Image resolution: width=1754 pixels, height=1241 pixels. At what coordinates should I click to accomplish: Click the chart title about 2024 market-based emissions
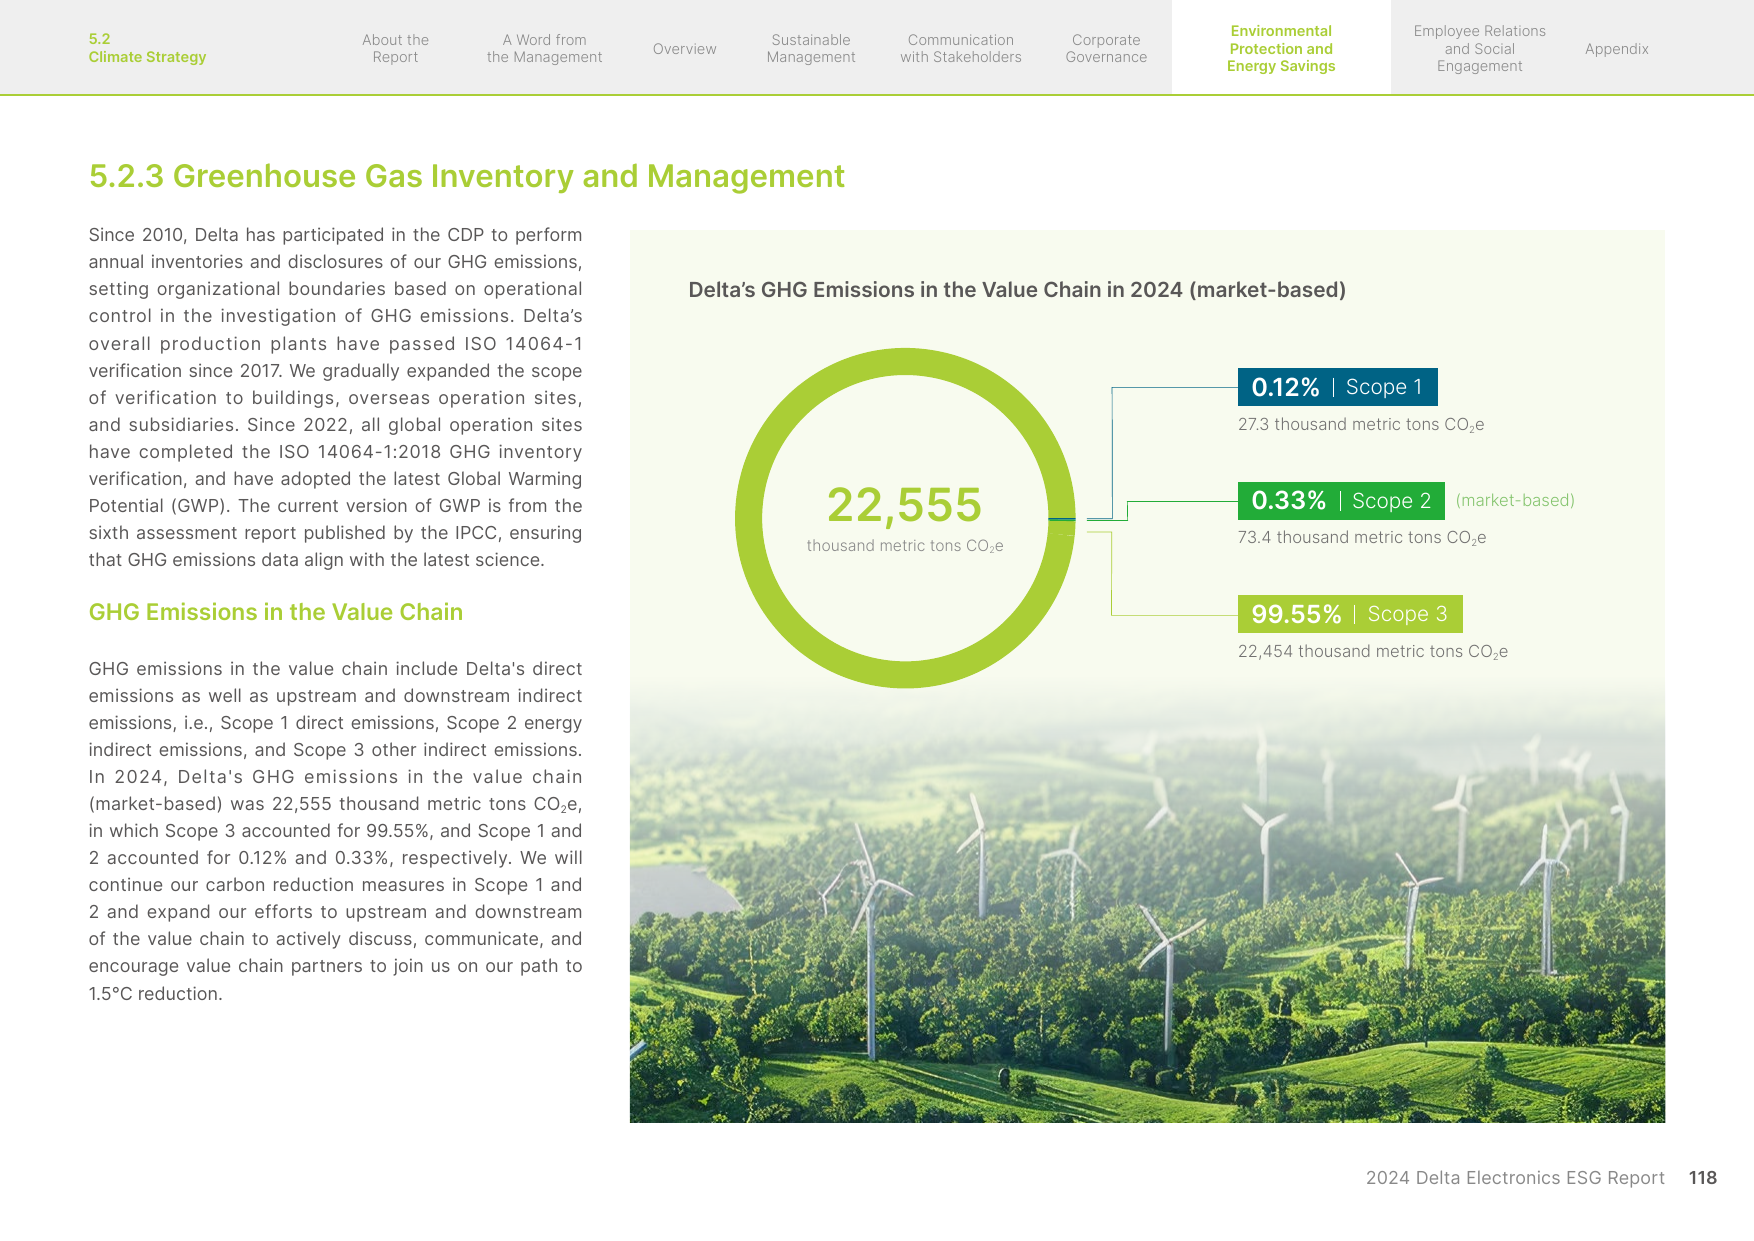pos(1017,290)
